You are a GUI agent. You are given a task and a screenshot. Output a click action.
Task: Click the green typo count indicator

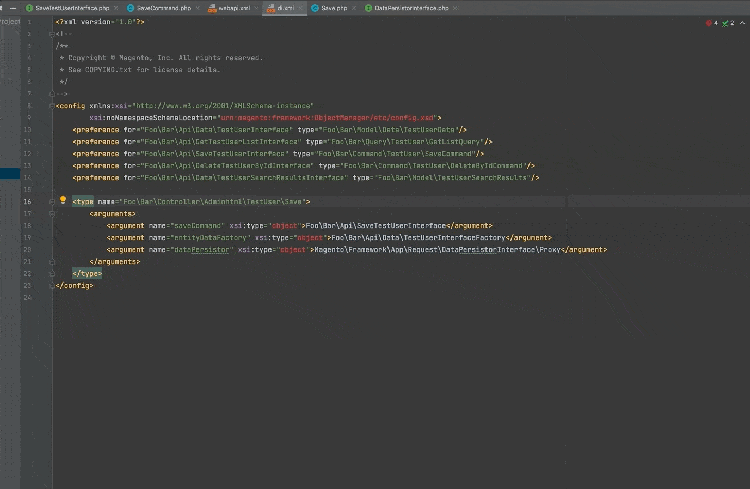click(726, 22)
